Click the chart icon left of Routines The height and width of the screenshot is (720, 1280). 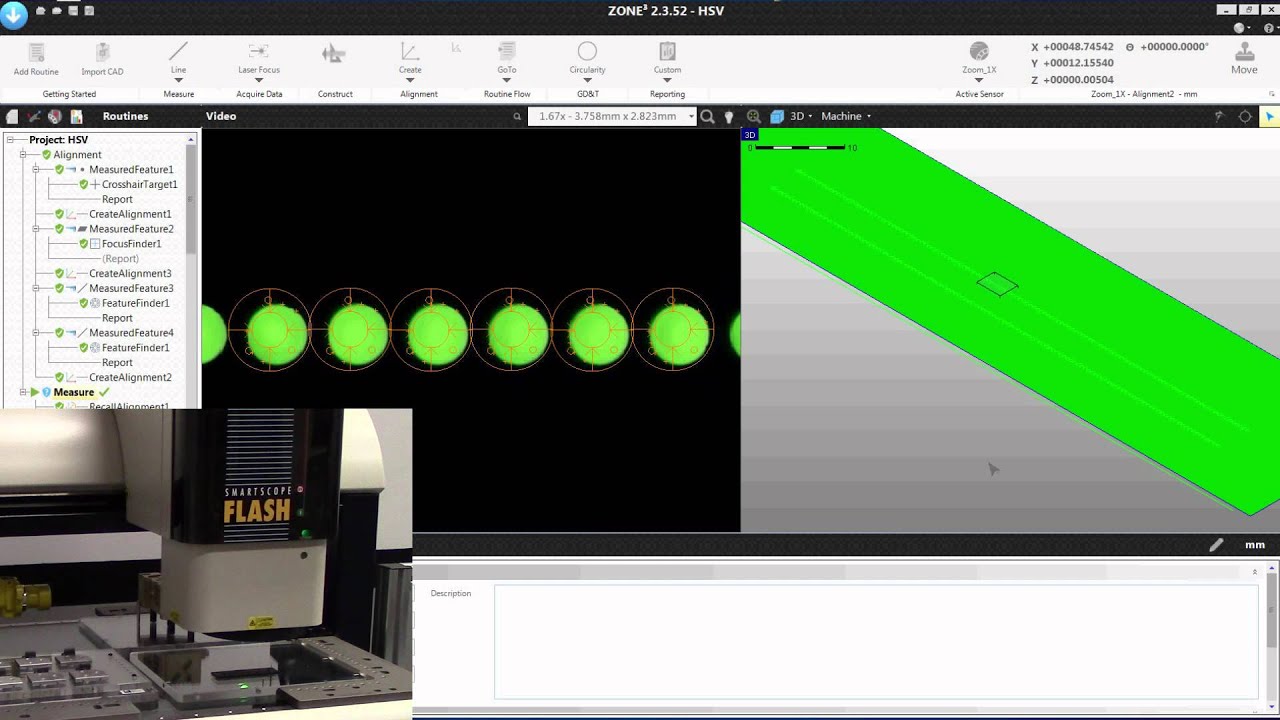[76, 116]
